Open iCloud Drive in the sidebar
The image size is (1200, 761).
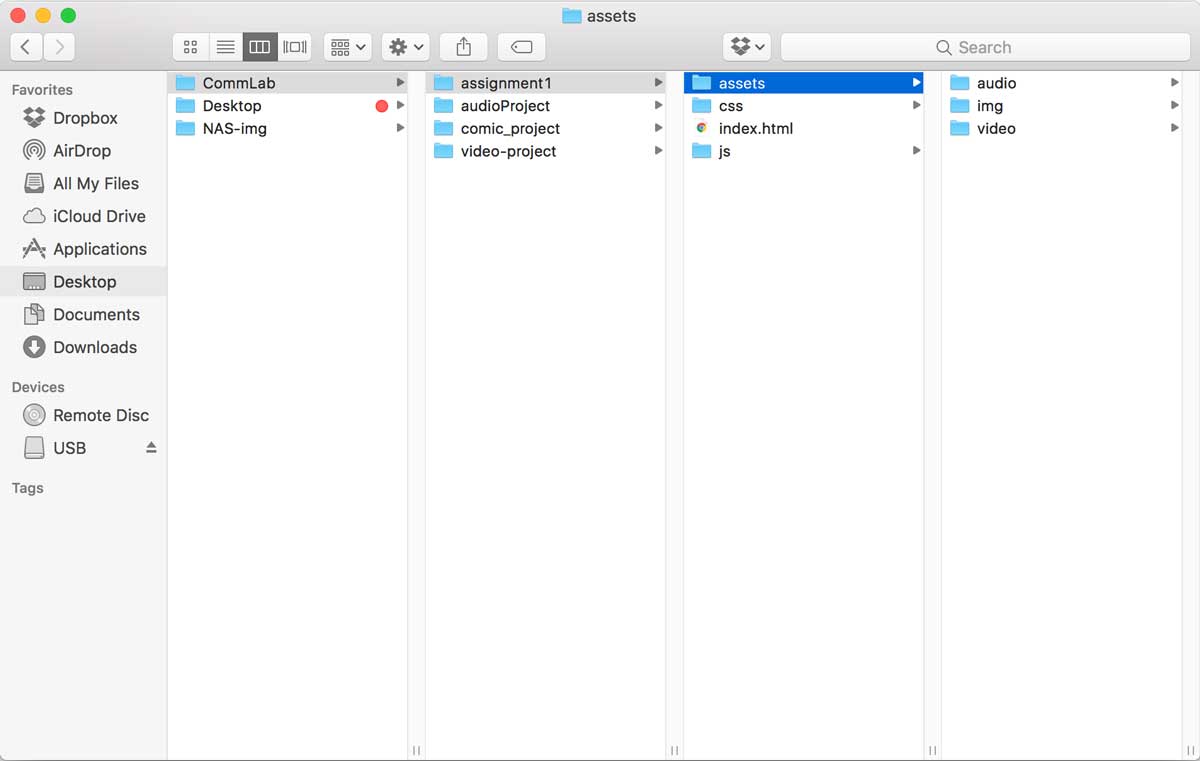pyautogui.click(x=84, y=216)
